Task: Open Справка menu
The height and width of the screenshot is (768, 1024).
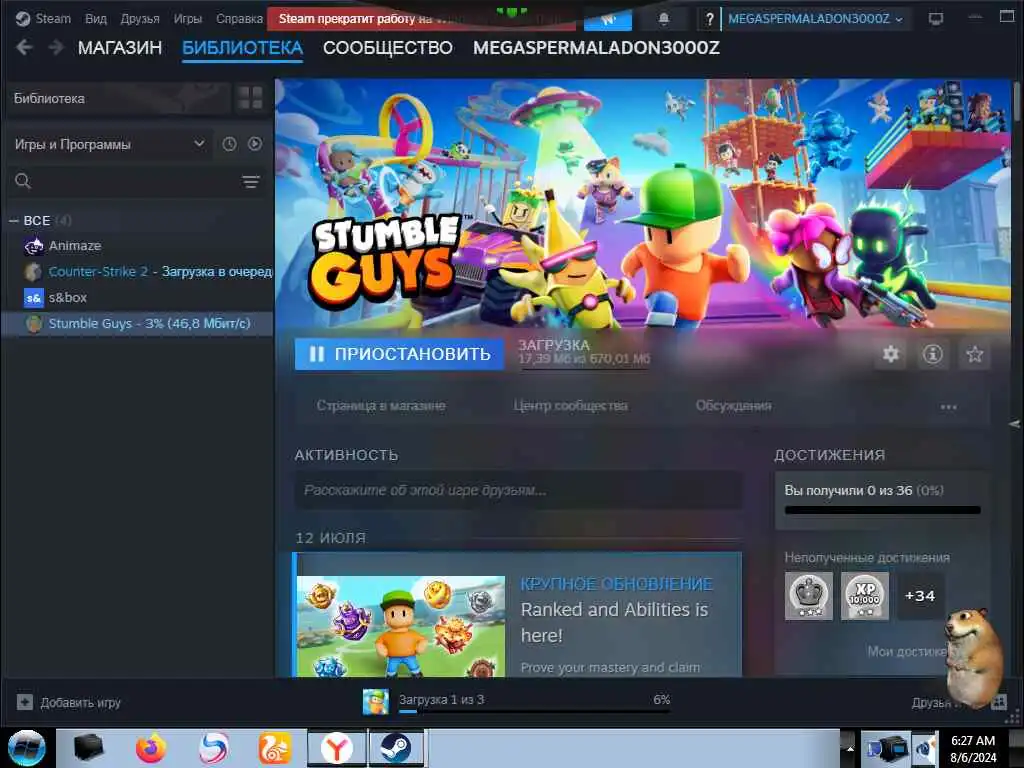Action: click(x=239, y=18)
